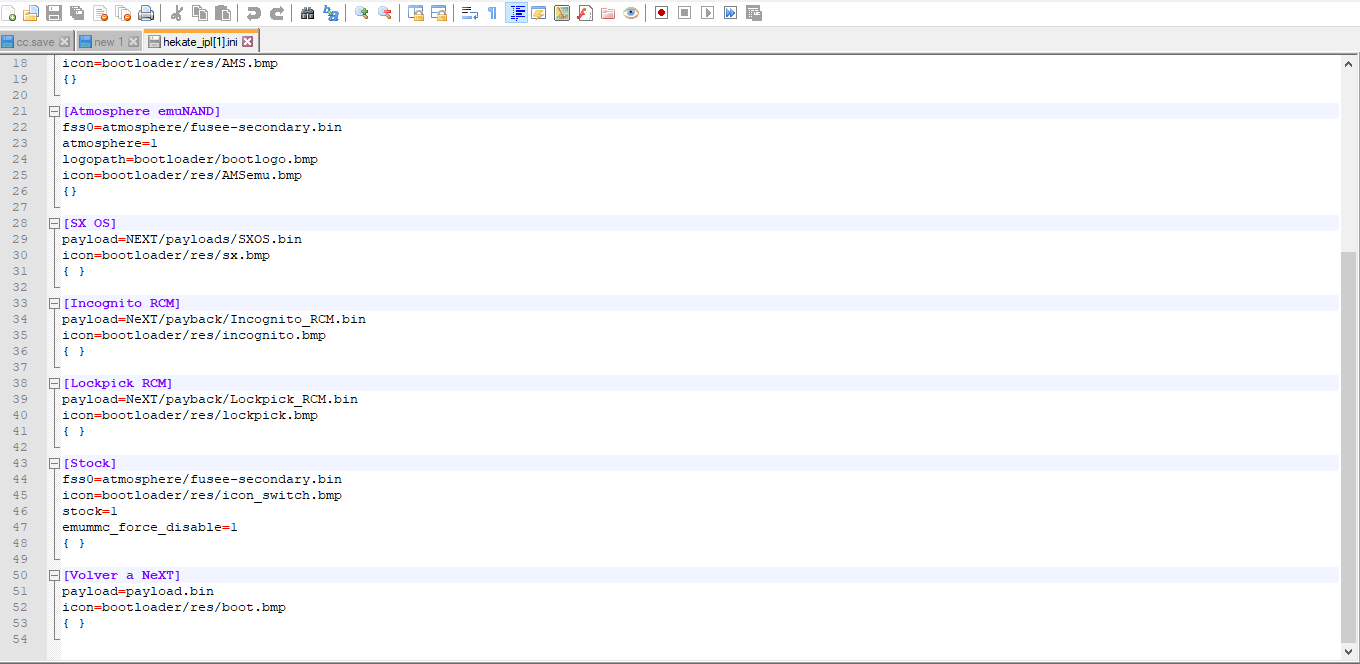The width and height of the screenshot is (1360, 664).
Task: Collapse the [Volver a NeXT] section fold
Action: [x=54, y=576]
